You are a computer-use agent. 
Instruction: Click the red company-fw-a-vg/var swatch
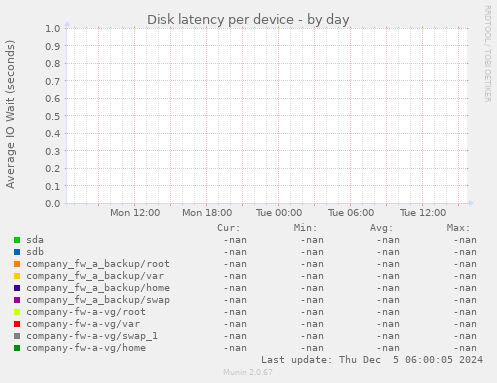(17, 324)
